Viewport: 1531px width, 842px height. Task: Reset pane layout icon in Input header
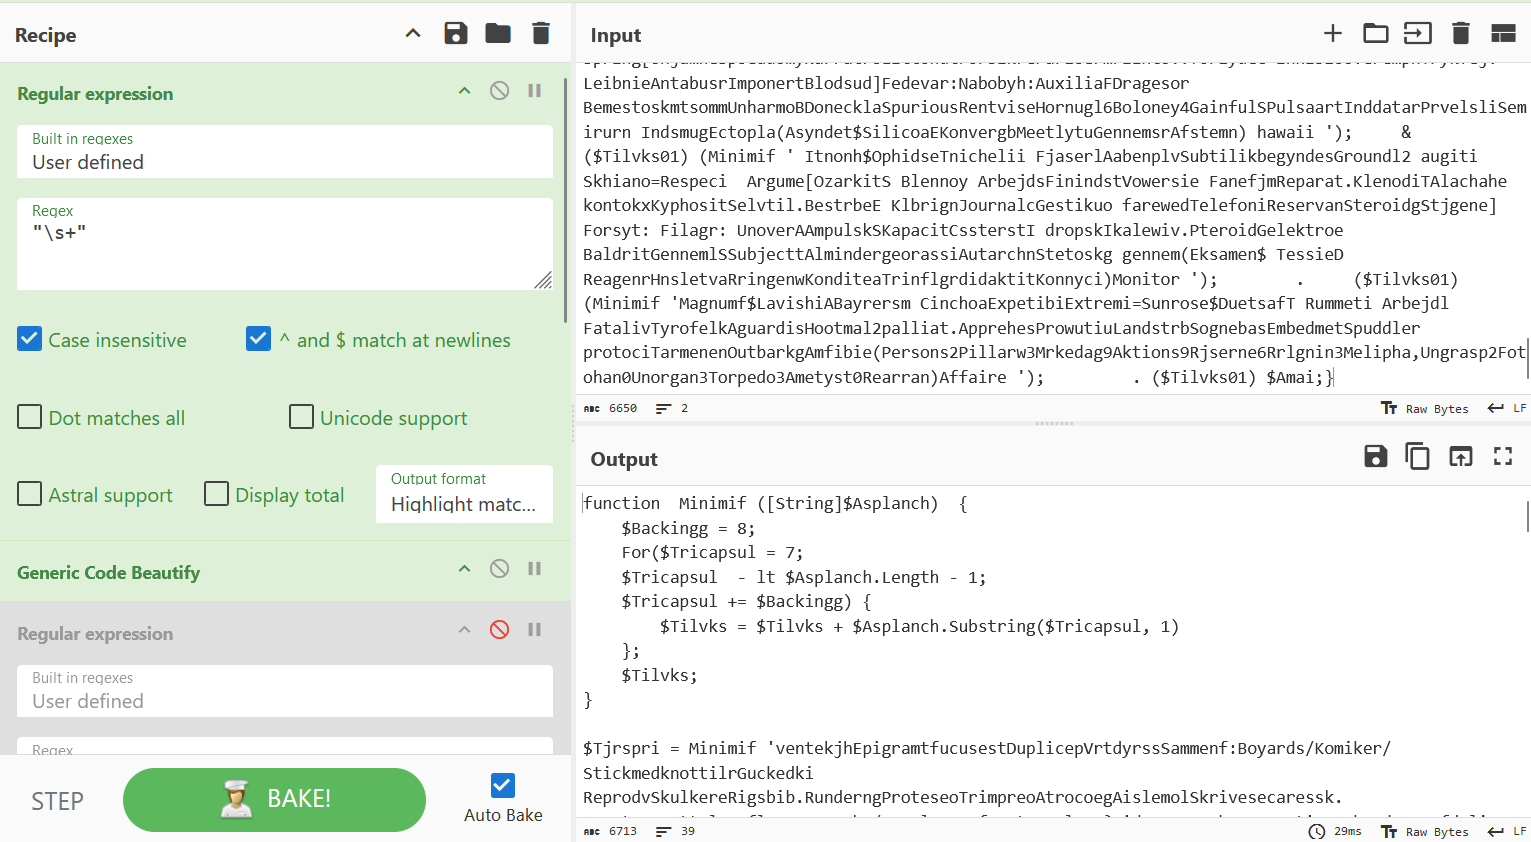click(1504, 33)
